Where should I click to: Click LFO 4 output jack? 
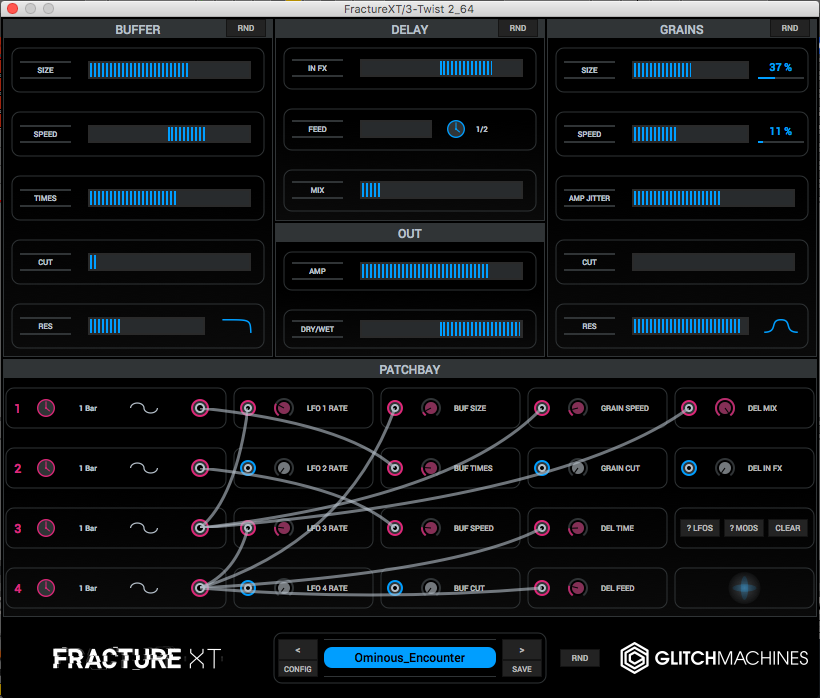tap(200, 588)
